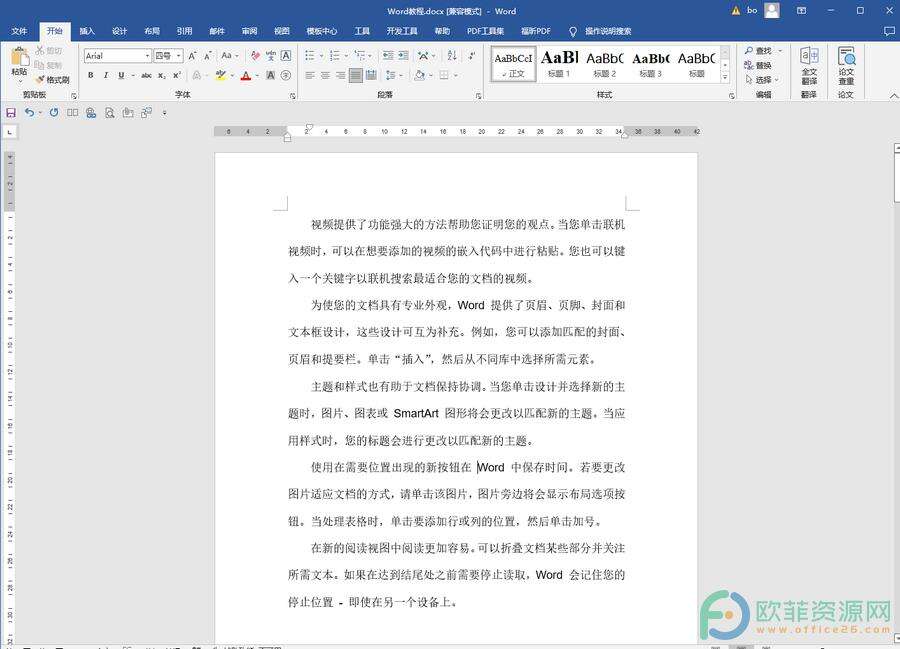Sort text with the A-Z sort icon
The image size is (900, 649).
452,56
